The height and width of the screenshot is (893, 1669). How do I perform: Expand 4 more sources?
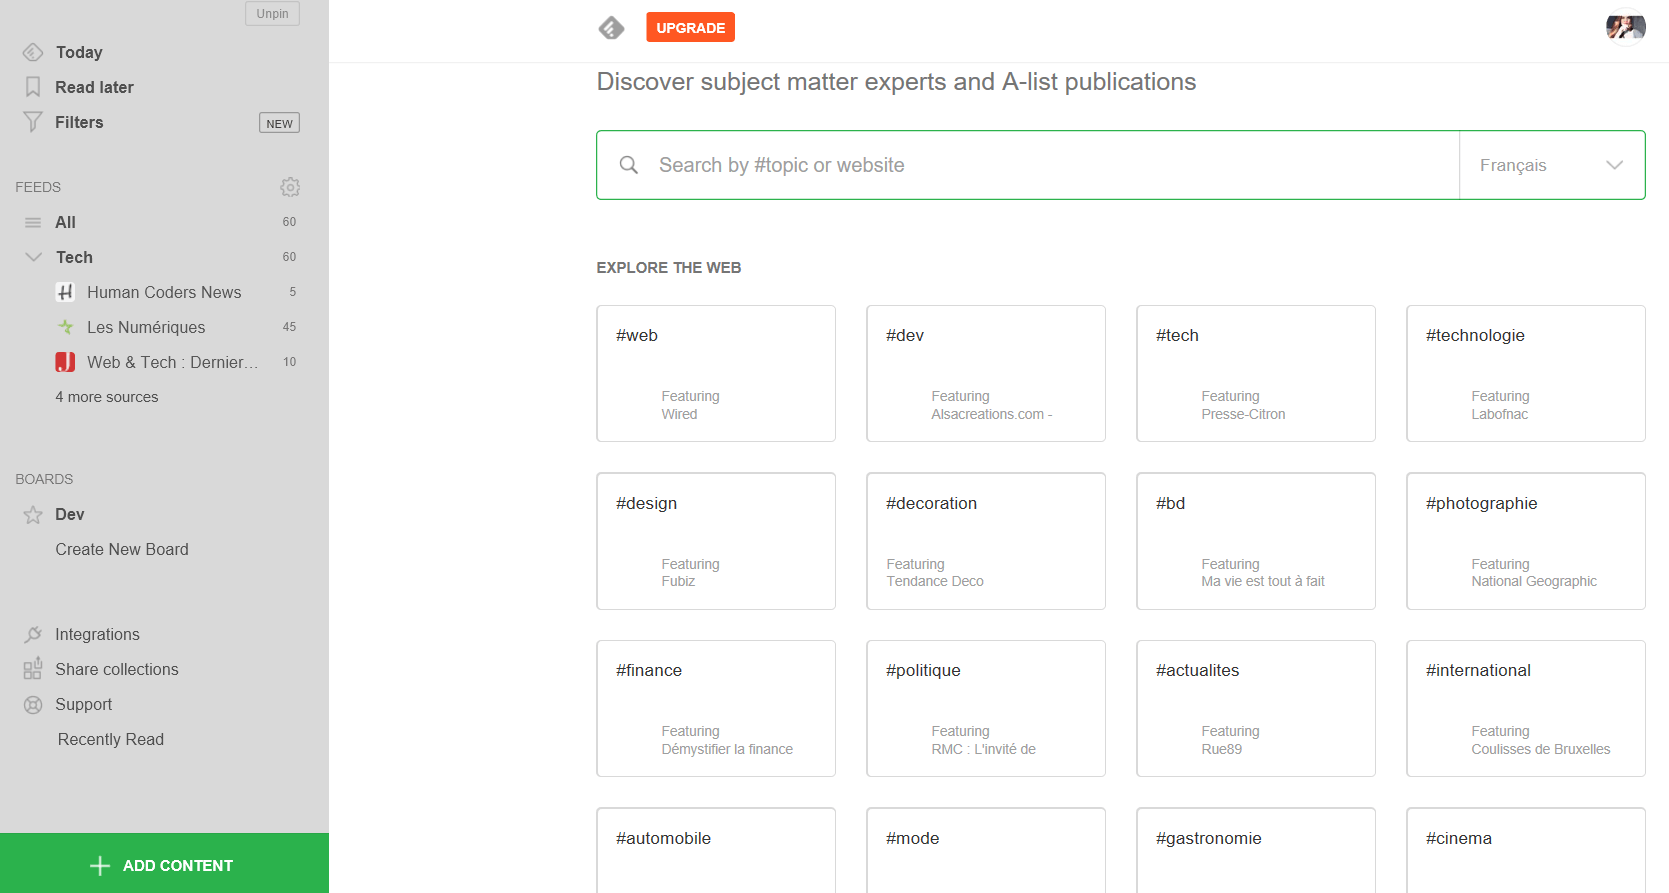pyautogui.click(x=107, y=397)
